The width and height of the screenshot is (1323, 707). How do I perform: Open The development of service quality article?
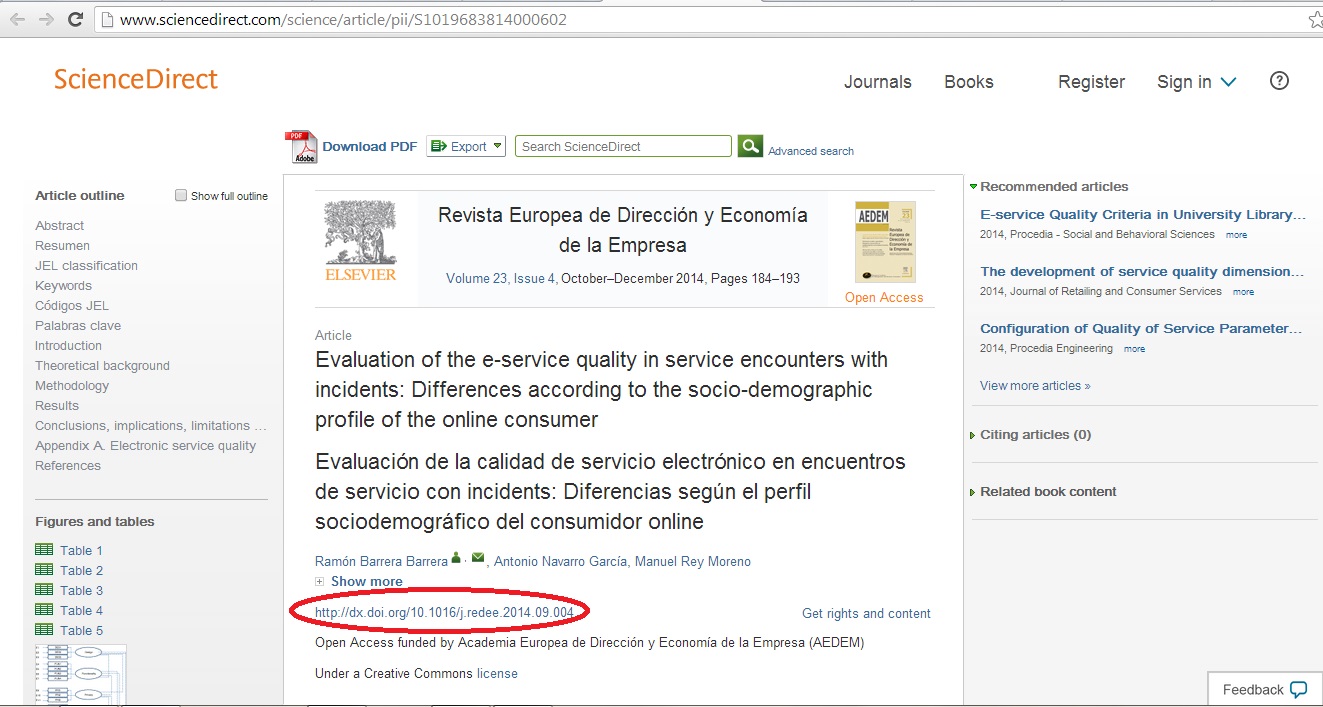[x=1142, y=271]
